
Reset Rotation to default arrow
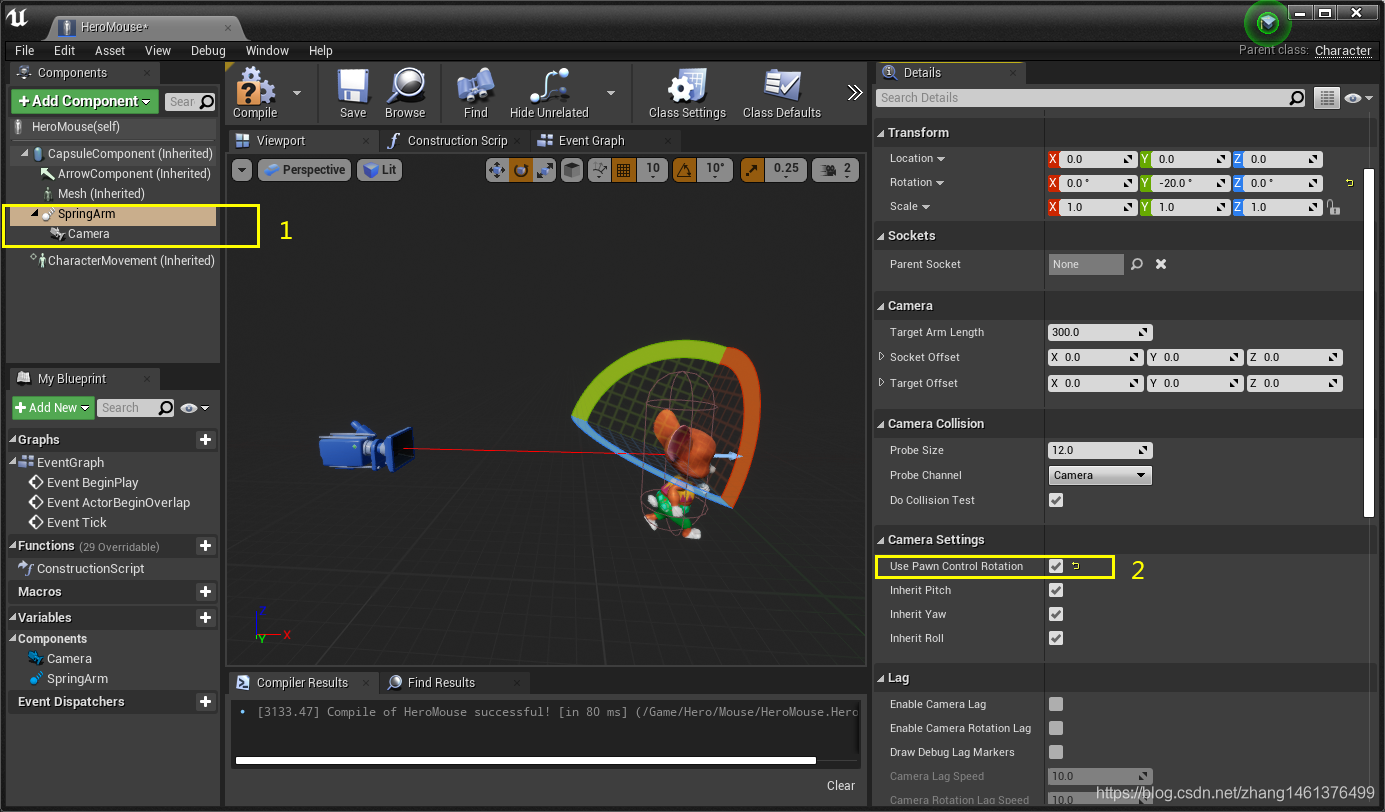tap(1349, 183)
